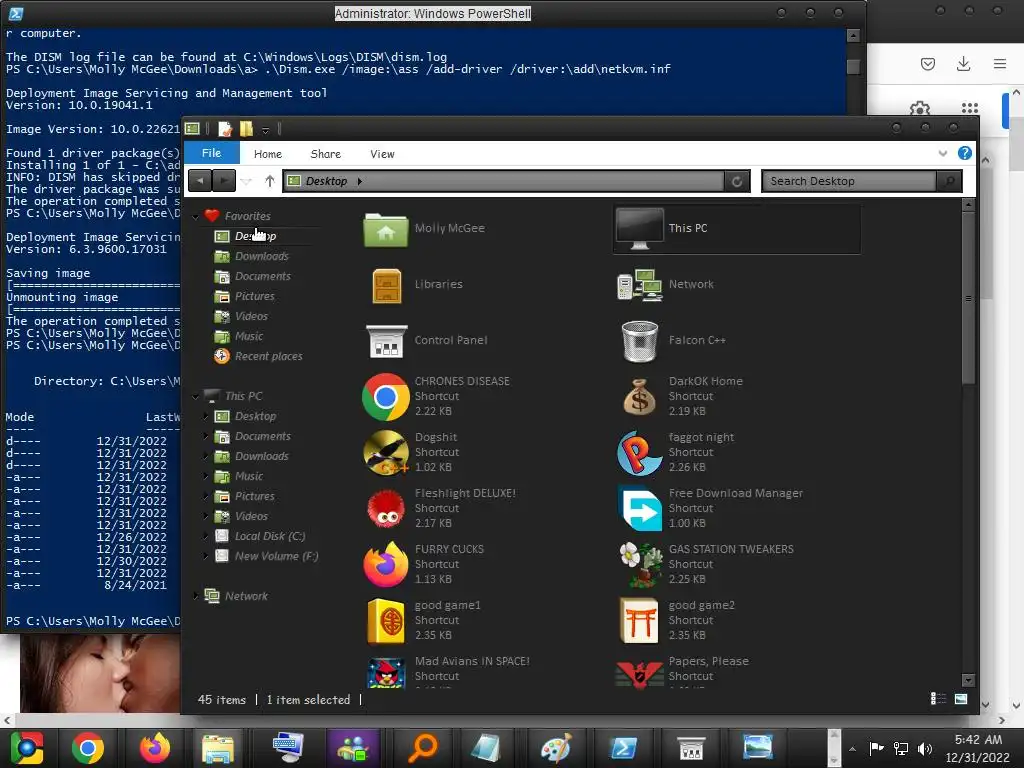This screenshot has height=768, width=1024.
Task: Click the Desktop address bar field
Action: 504,182
